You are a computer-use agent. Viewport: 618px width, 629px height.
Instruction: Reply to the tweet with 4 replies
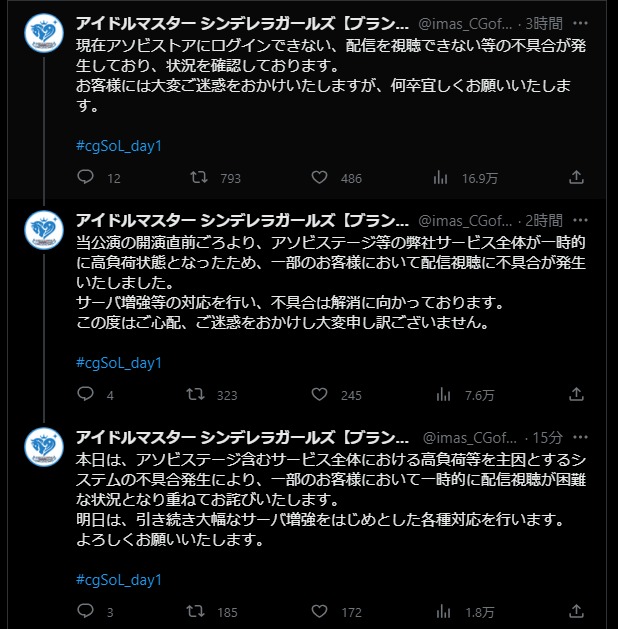(85, 394)
